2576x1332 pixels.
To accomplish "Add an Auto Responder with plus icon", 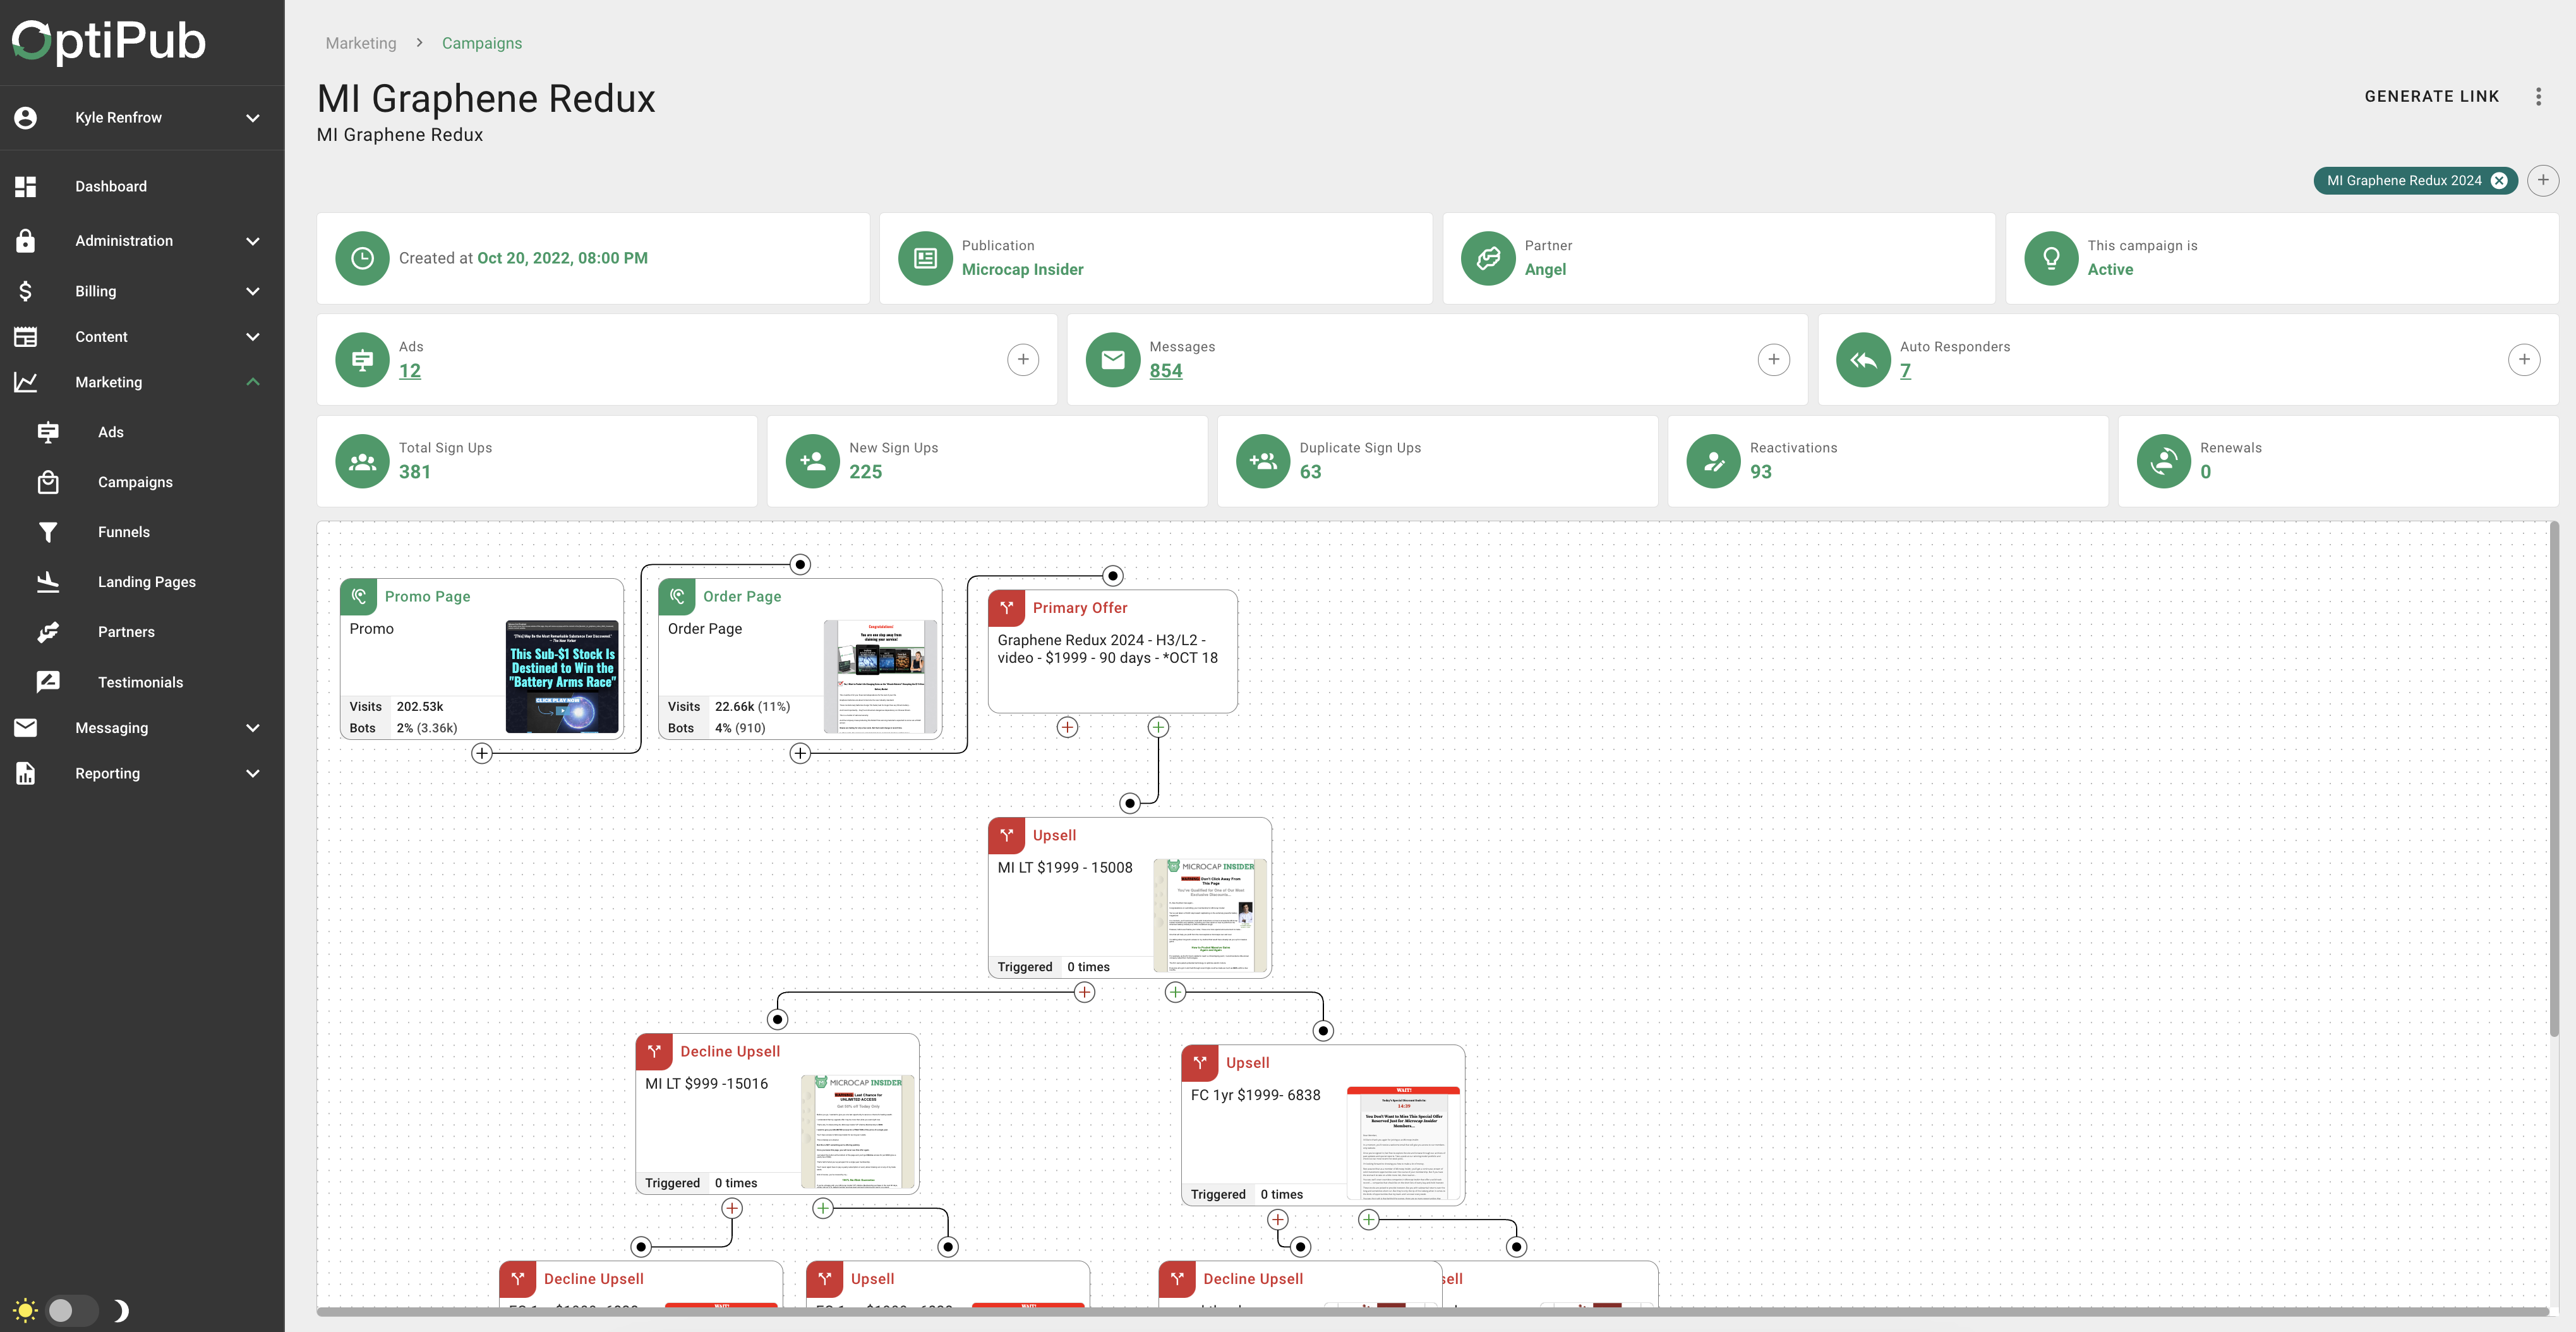I will point(2523,360).
